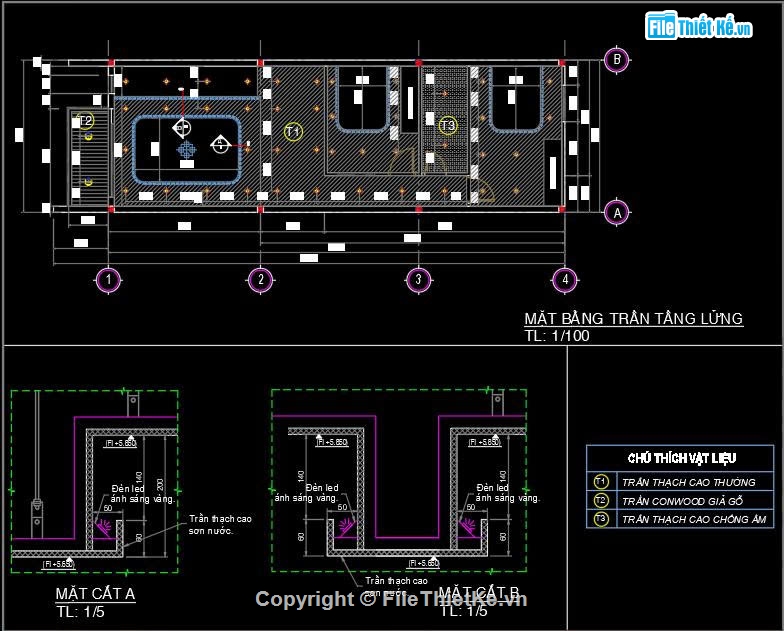Click the FileThietKe.vn logo at top right
The image size is (784, 631).
pyautogui.click(x=699, y=27)
